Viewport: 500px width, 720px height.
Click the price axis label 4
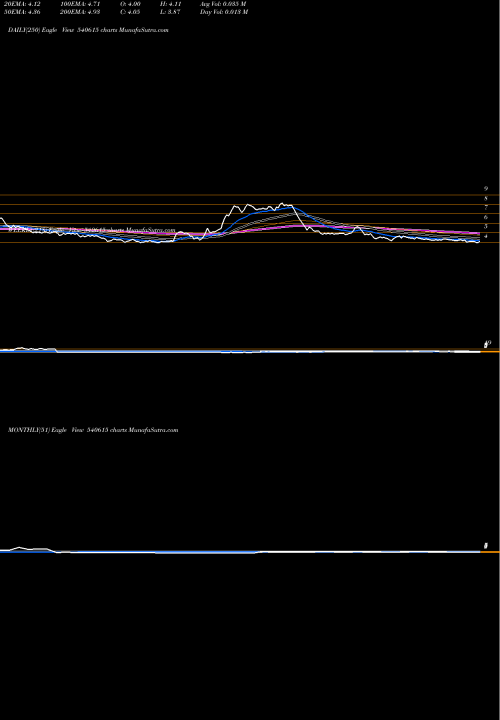(x=486, y=236)
